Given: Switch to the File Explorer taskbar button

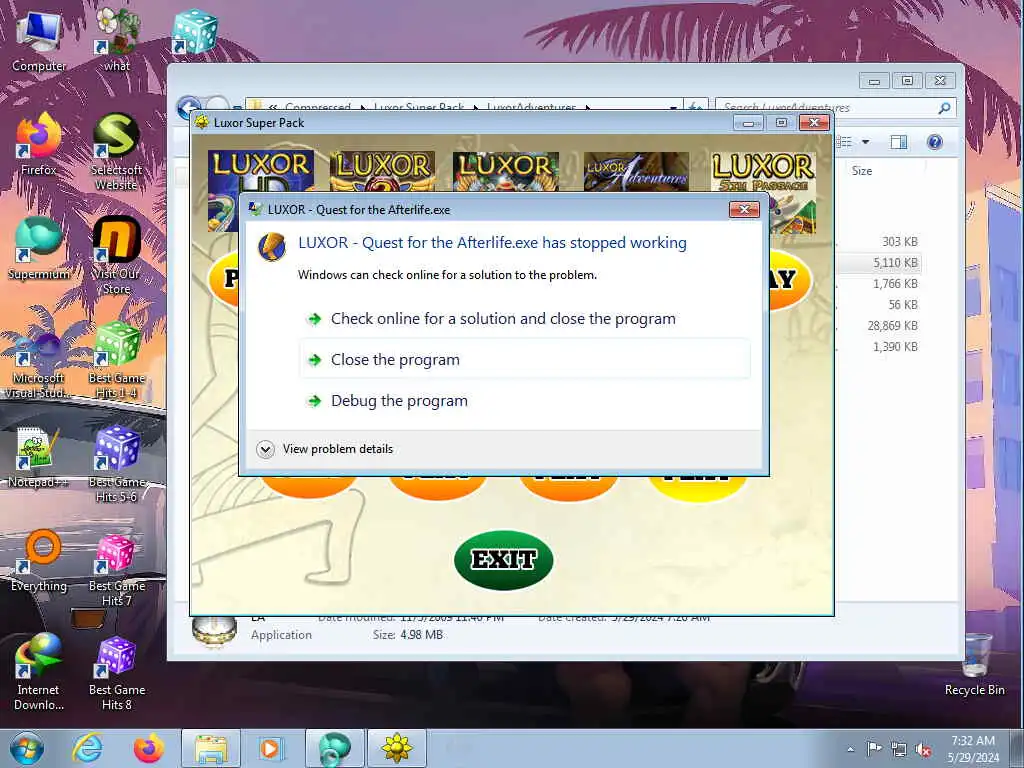Looking at the screenshot, I should [211, 748].
